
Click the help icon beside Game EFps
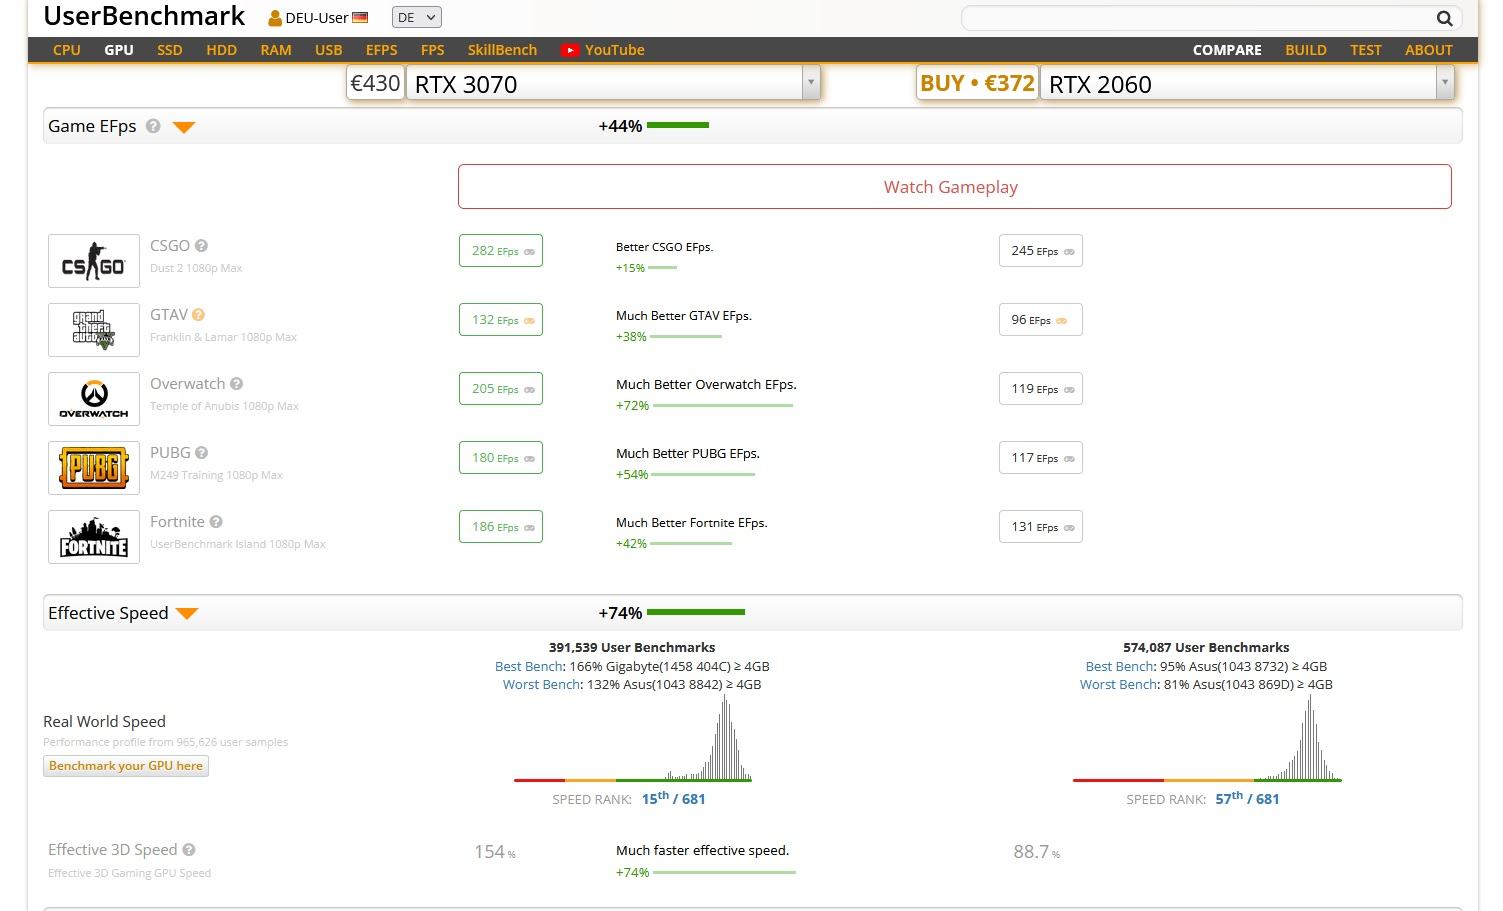pos(153,126)
